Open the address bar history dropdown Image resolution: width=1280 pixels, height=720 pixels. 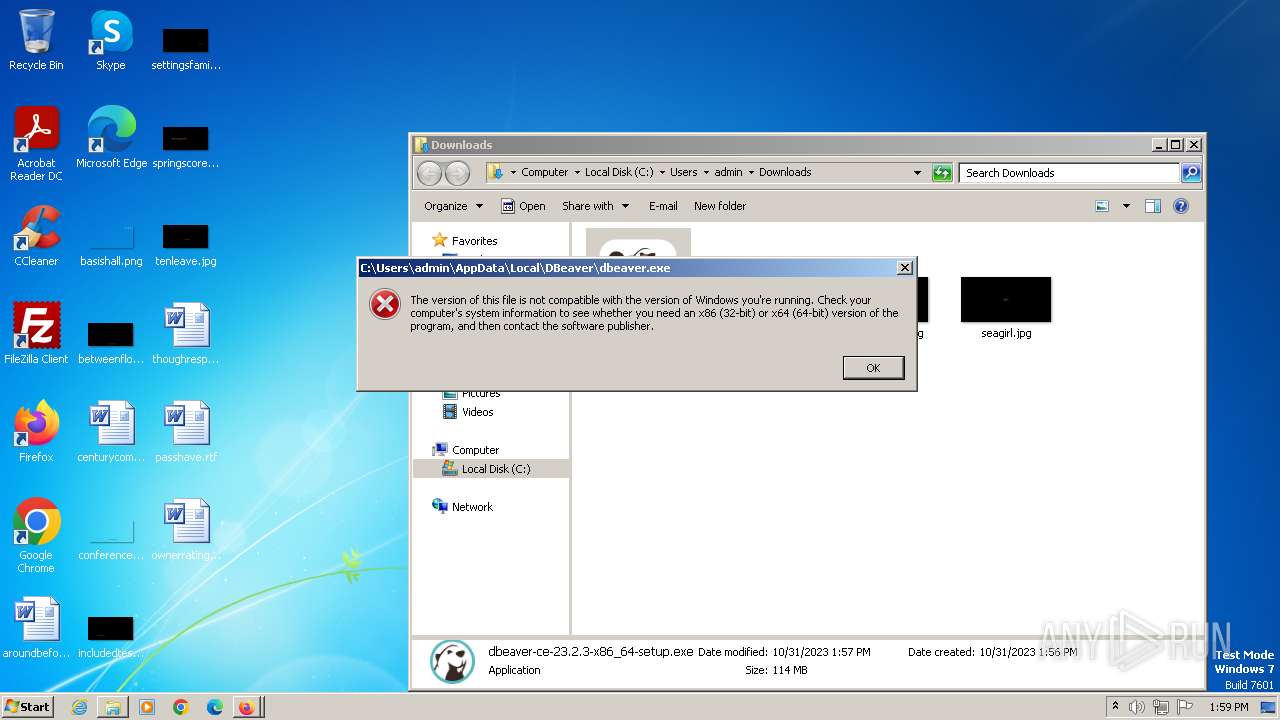[917, 173]
